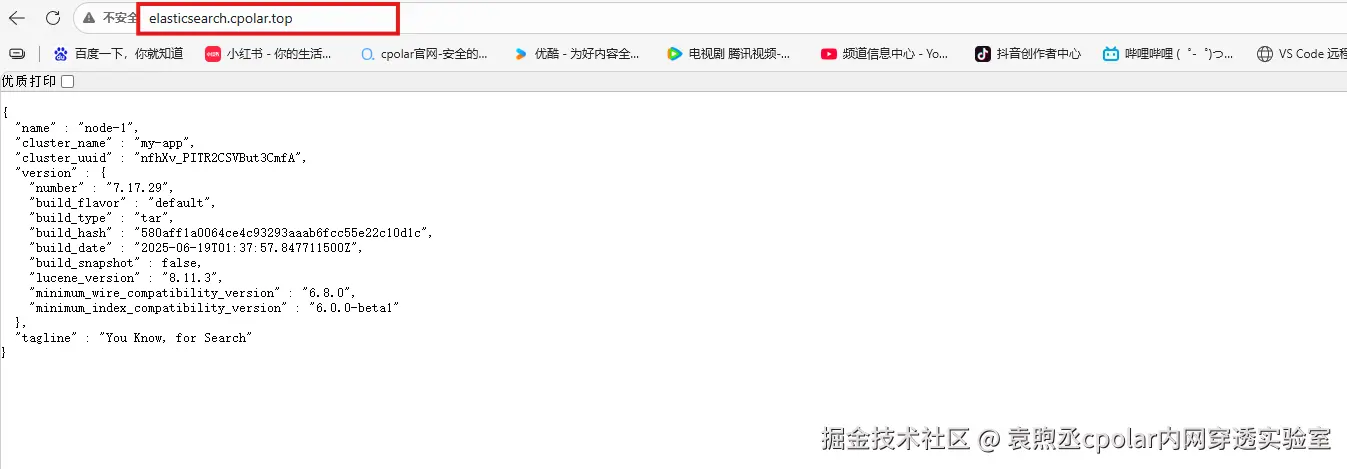Click the "my-app" cluster_name value
The image size is (1347, 469).
162,143
